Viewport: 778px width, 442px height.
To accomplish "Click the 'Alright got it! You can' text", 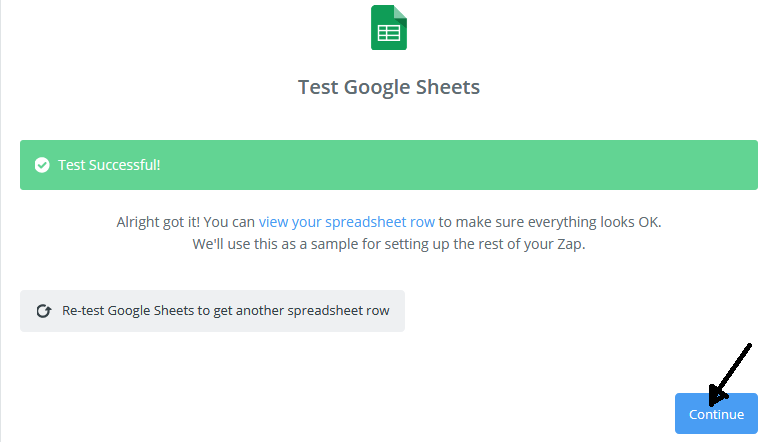I will tap(186, 222).
